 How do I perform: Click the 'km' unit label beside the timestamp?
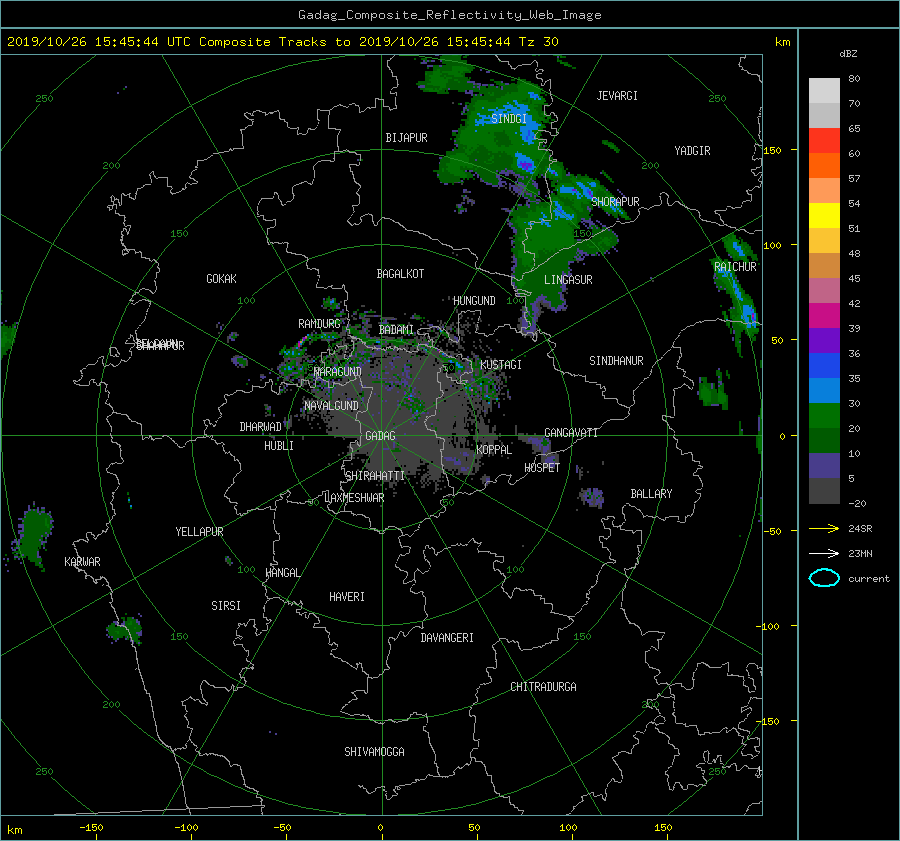pyautogui.click(x=782, y=42)
